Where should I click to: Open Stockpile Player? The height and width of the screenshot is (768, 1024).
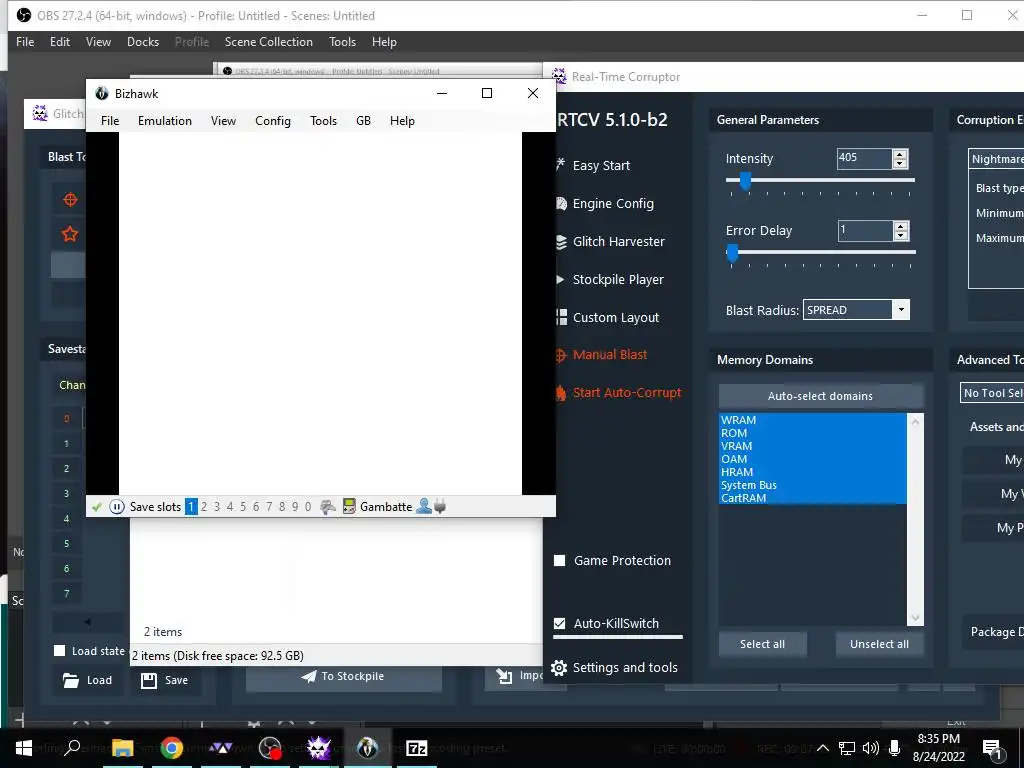(617, 280)
